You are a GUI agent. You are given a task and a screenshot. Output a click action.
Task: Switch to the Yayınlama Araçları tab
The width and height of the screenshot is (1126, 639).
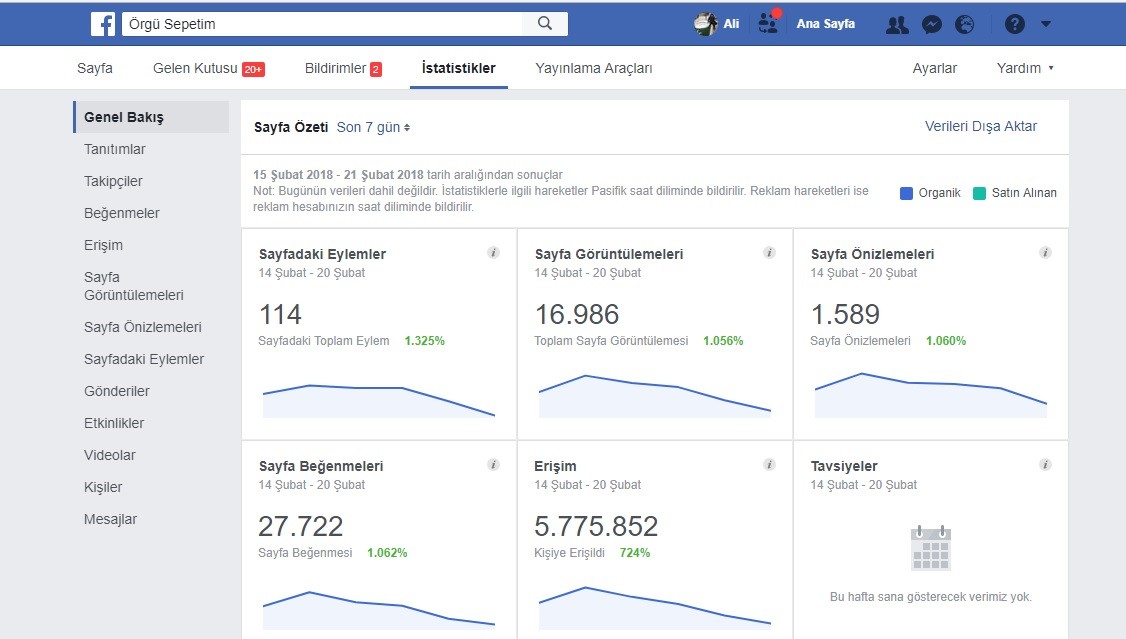pos(594,68)
